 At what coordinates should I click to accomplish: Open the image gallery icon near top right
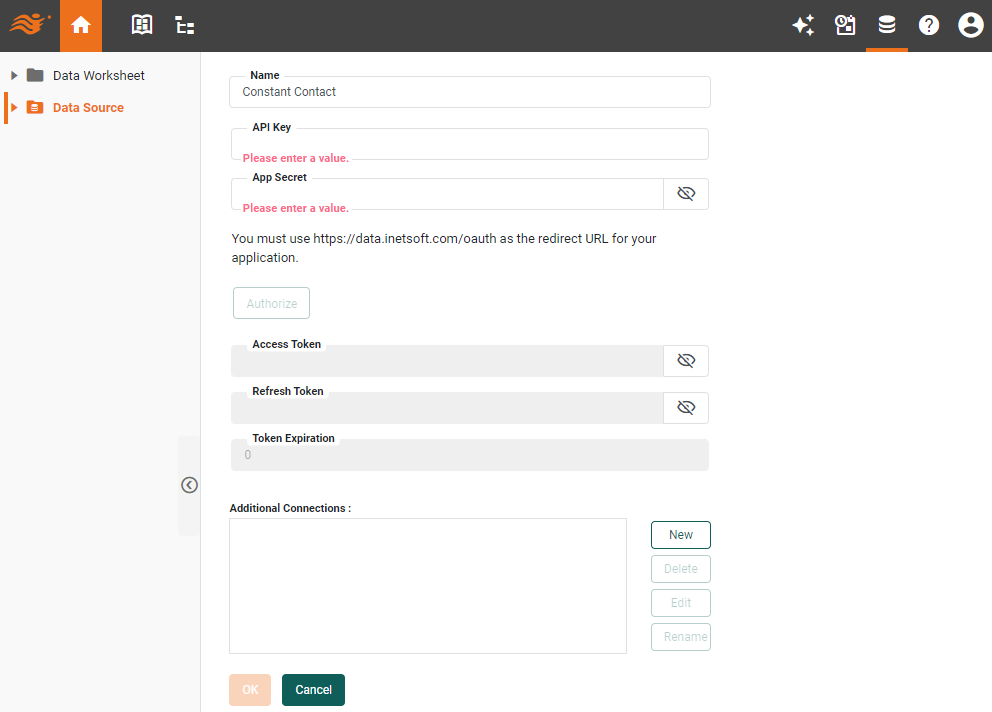[x=845, y=25]
